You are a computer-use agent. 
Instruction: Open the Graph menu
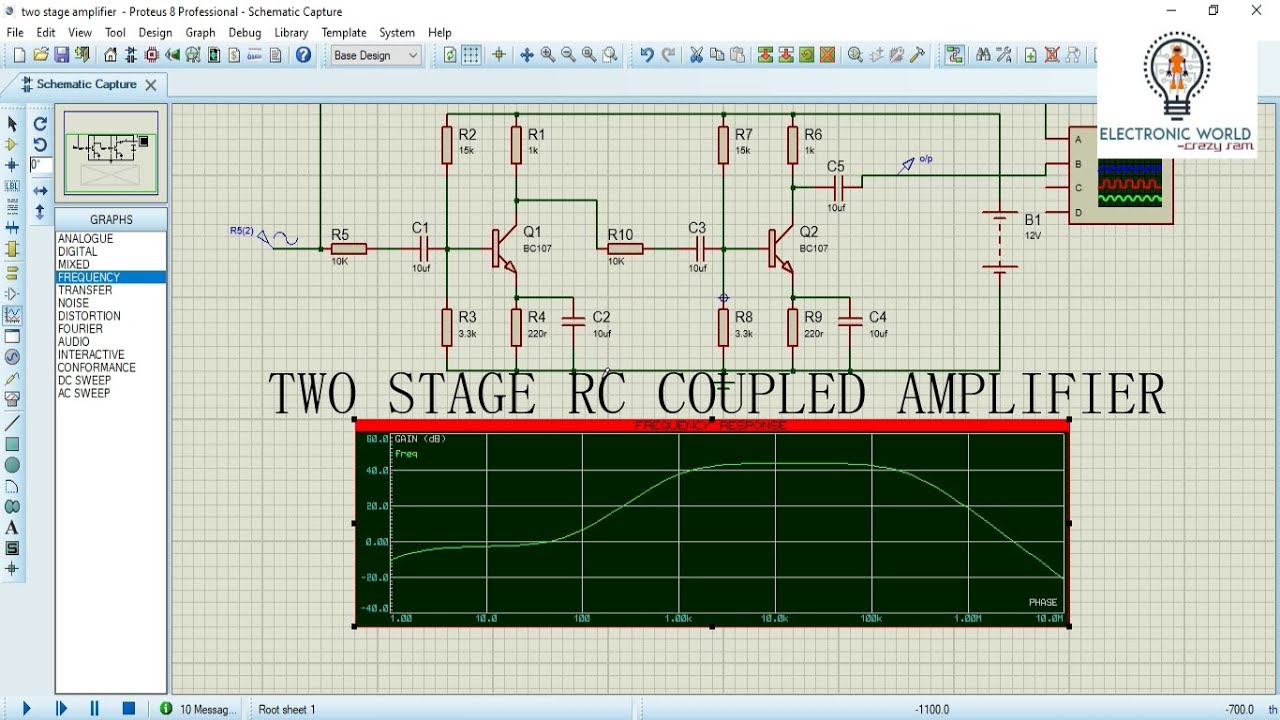tap(200, 32)
